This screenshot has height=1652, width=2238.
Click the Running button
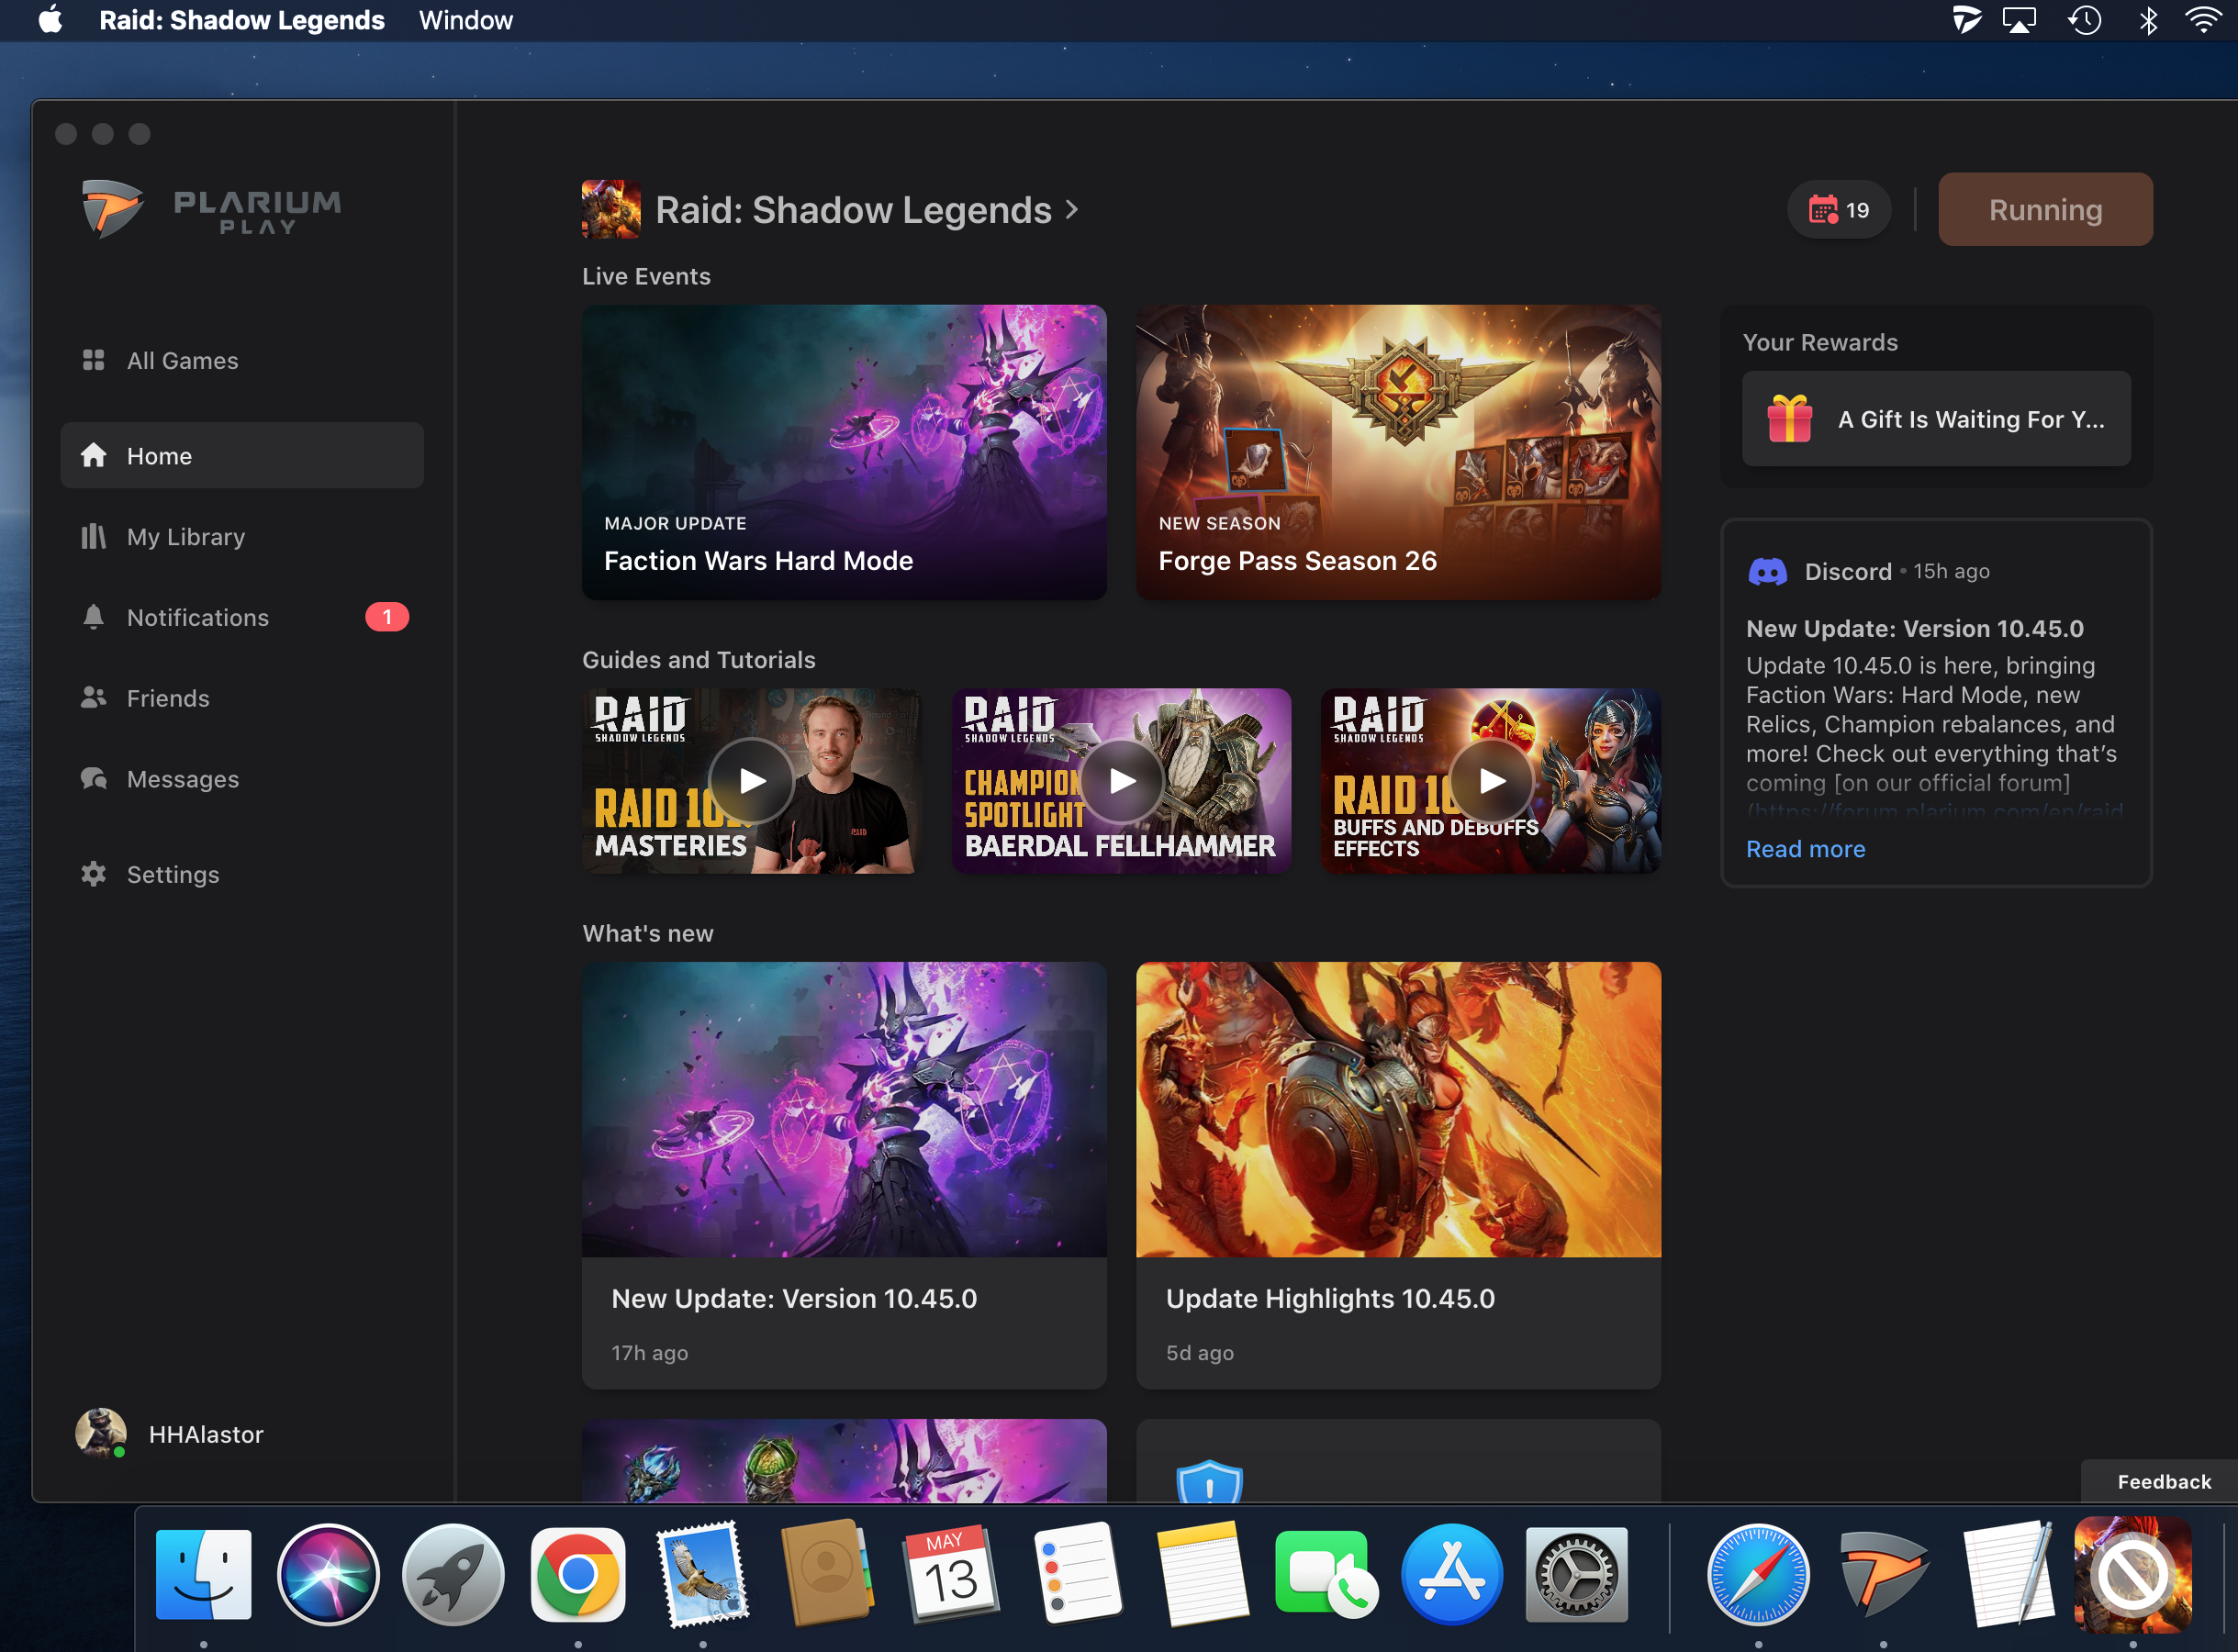click(x=2045, y=209)
